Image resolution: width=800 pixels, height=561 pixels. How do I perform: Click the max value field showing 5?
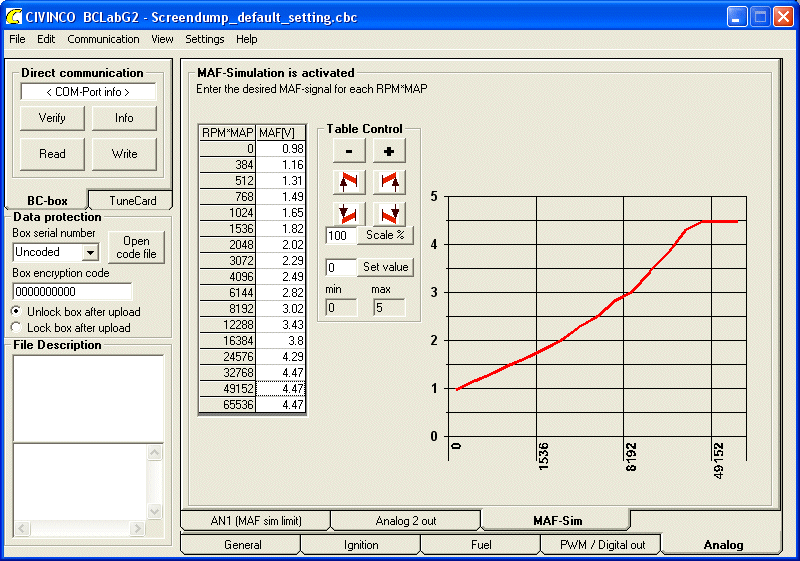389,308
